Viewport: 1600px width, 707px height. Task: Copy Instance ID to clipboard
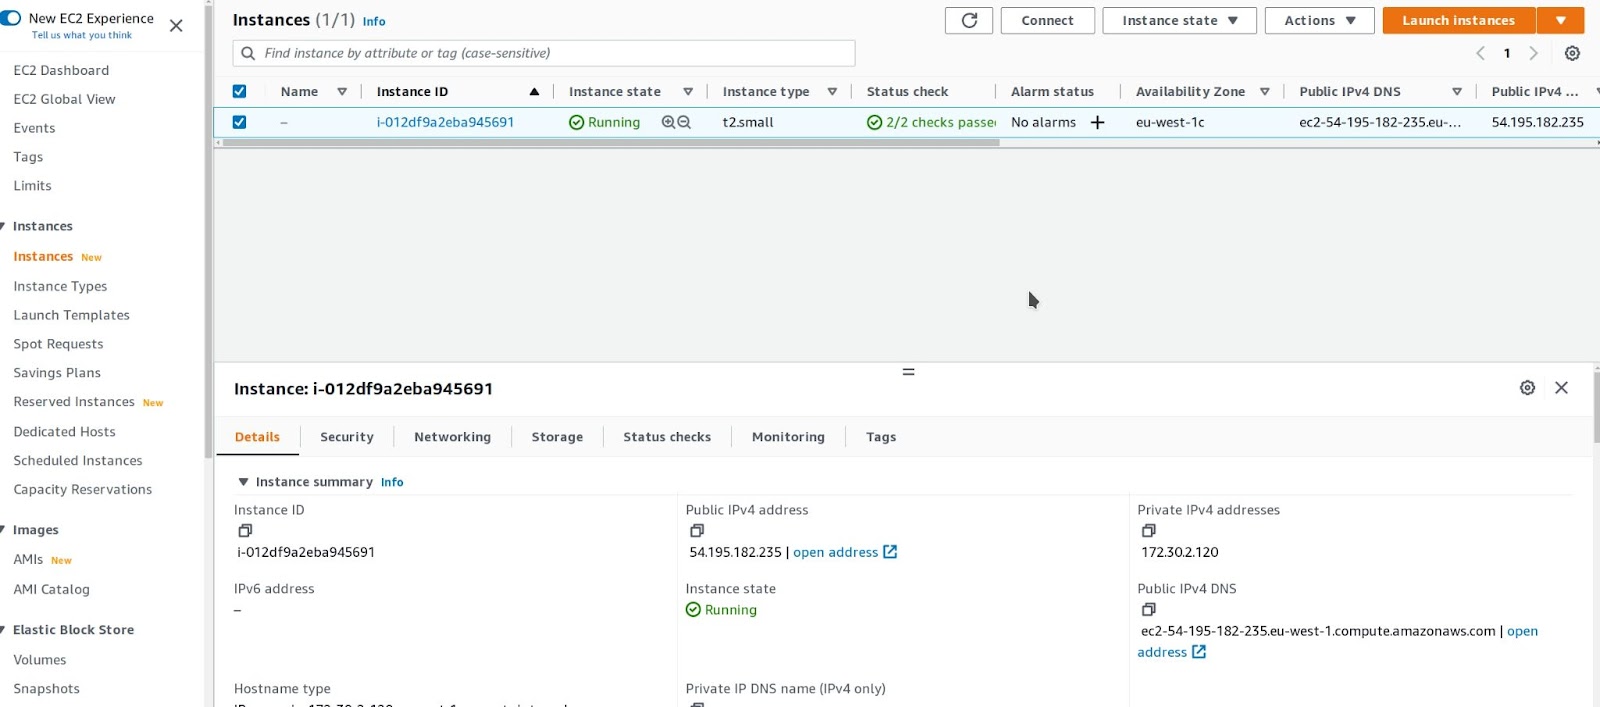(x=245, y=531)
